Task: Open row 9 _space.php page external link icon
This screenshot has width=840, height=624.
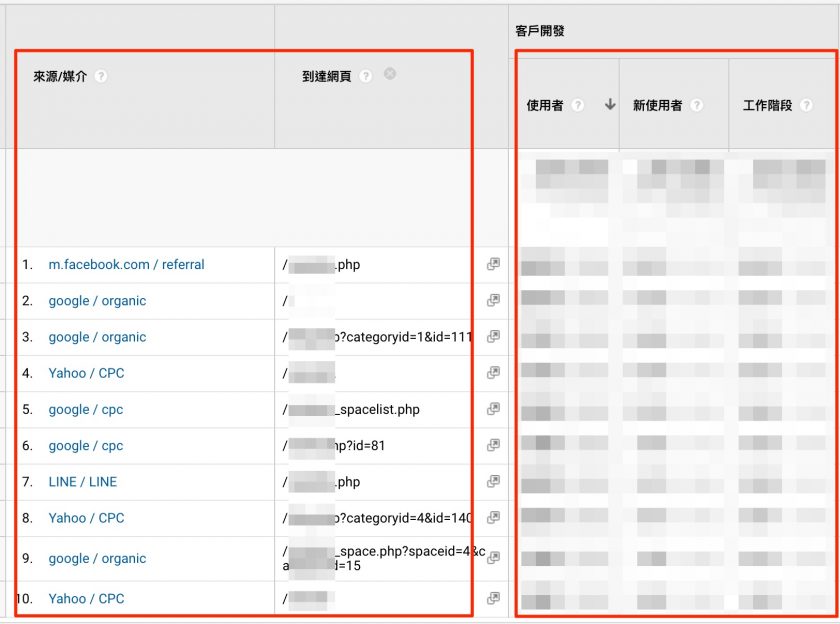Action: [493, 558]
